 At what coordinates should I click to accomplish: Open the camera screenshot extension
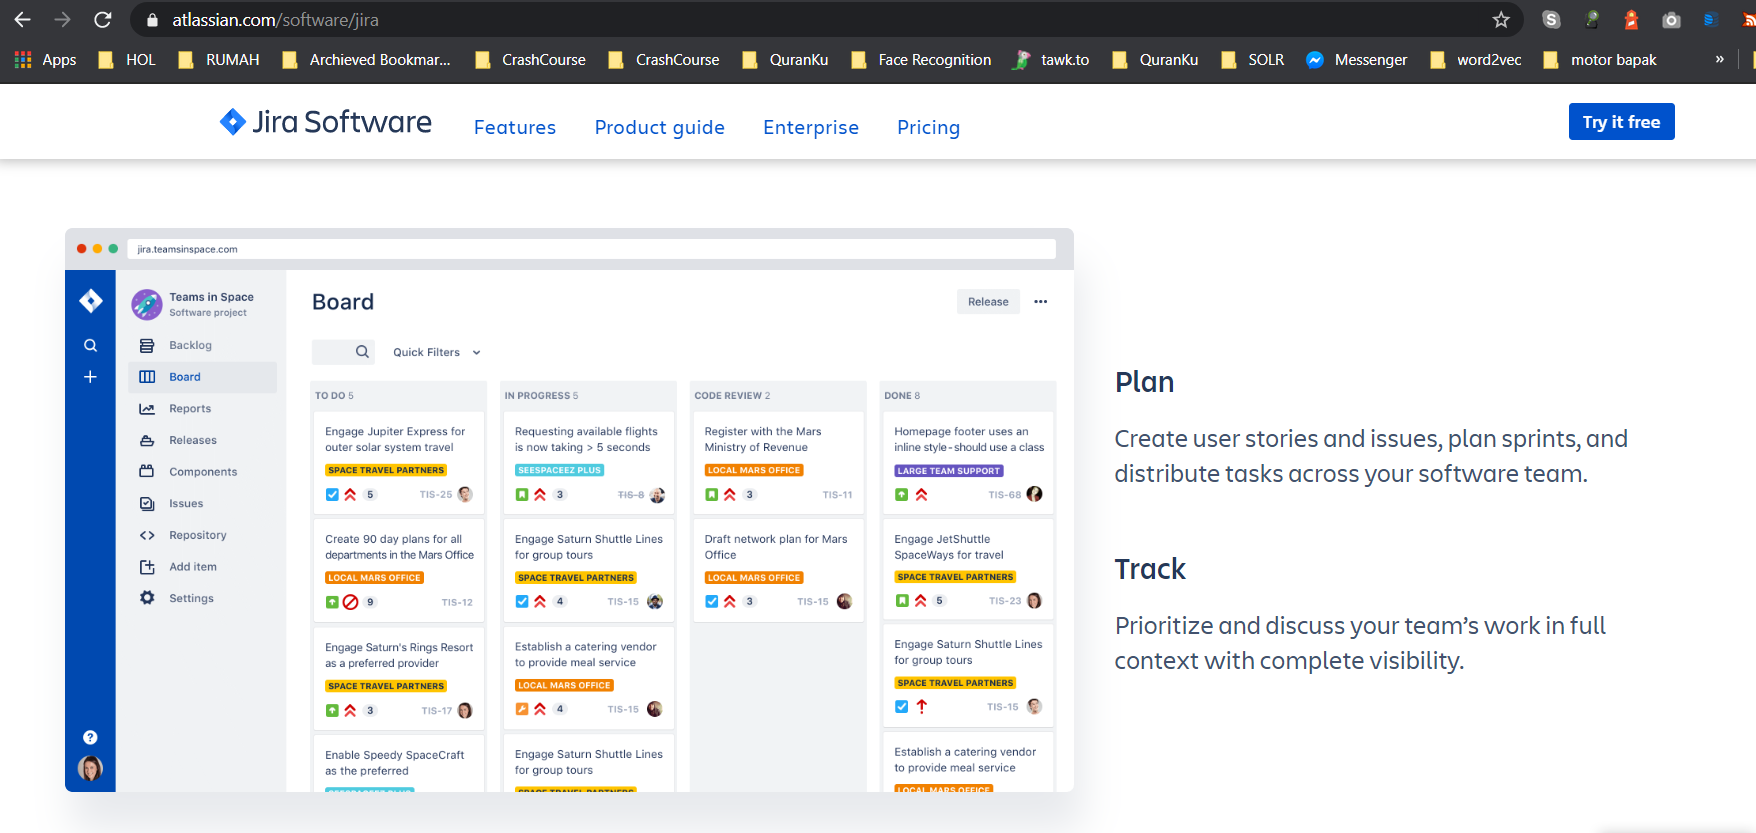[1671, 20]
